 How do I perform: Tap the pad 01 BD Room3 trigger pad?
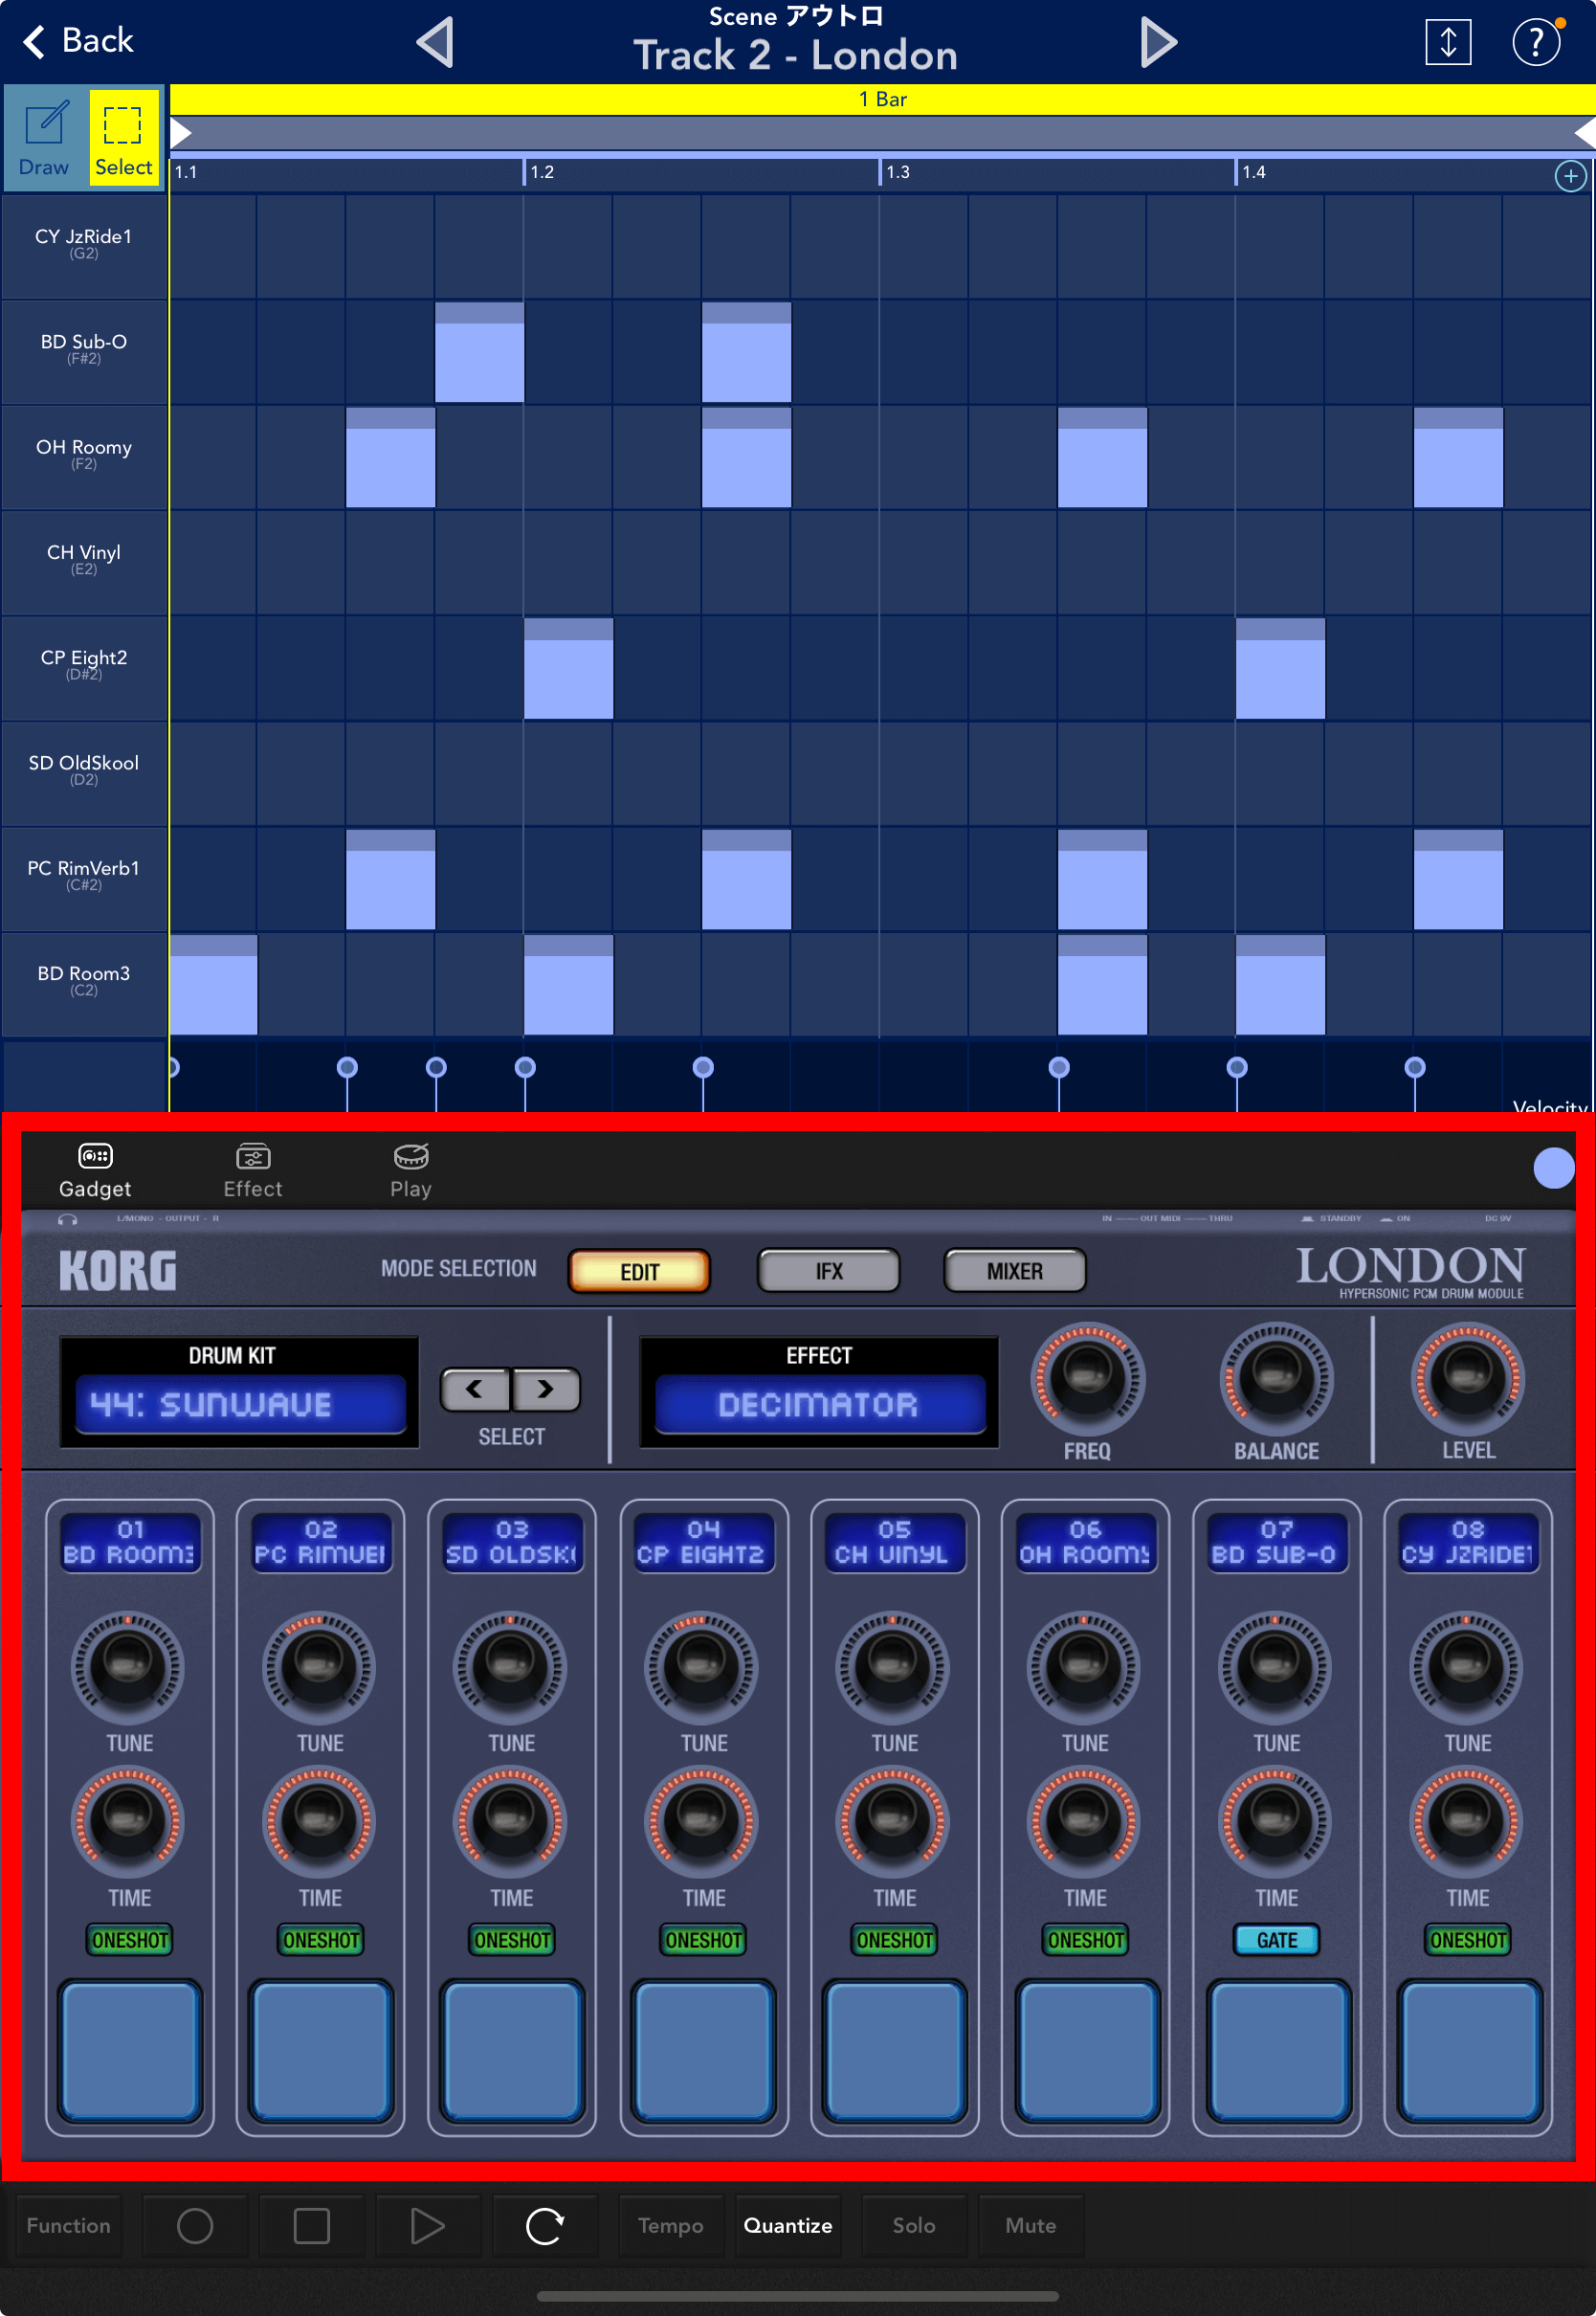click(x=130, y=2050)
